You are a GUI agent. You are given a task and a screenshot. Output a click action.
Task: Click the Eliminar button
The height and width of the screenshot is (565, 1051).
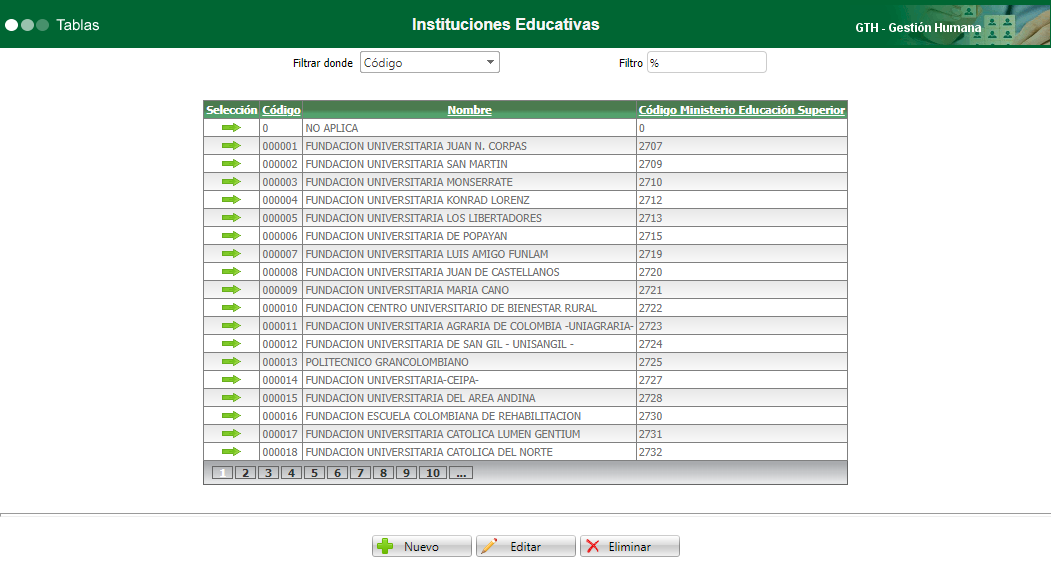(x=629, y=546)
